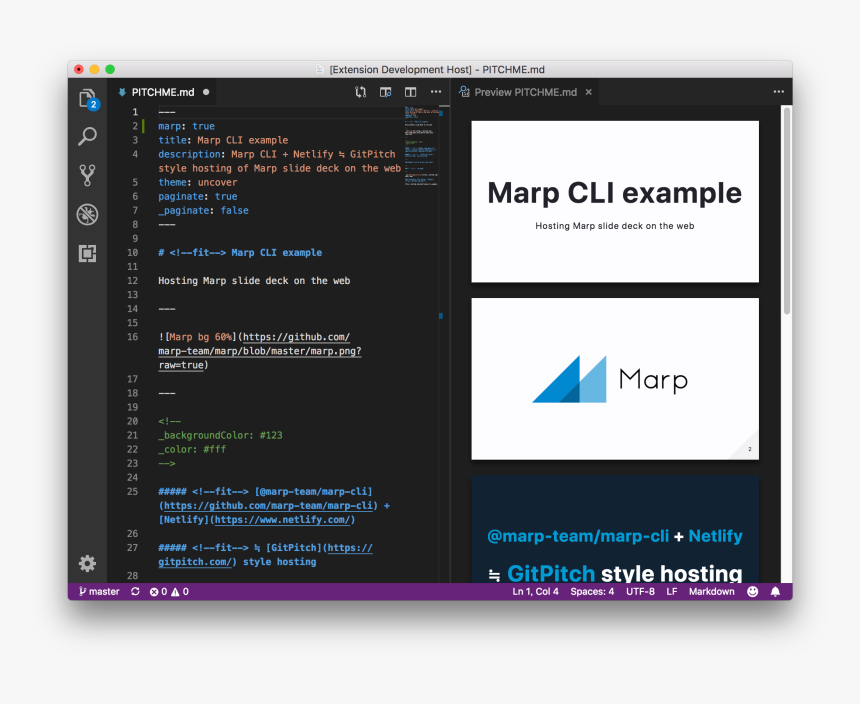This screenshot has width=860, height=704.
Task: Click the GitPitch link in preview slide
Action: (x=551, y=574)
